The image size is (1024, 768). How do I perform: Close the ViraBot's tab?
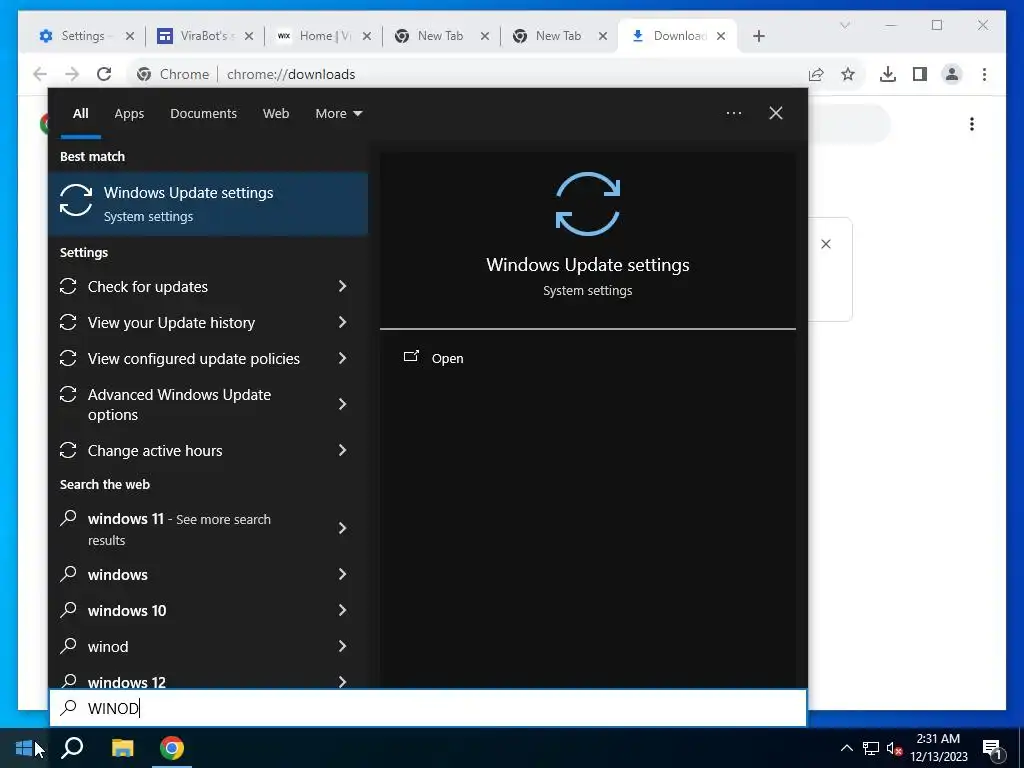(249, 36)
